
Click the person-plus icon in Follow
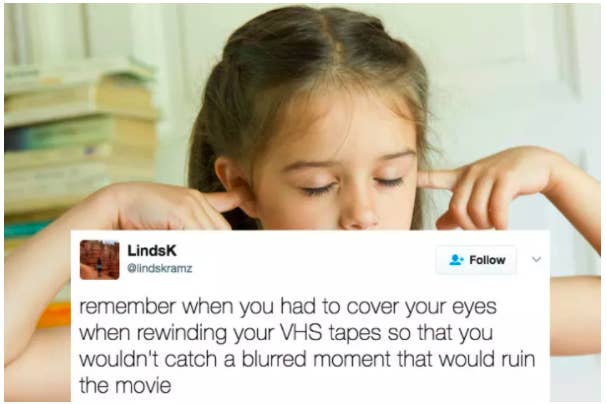coord(456,260)
